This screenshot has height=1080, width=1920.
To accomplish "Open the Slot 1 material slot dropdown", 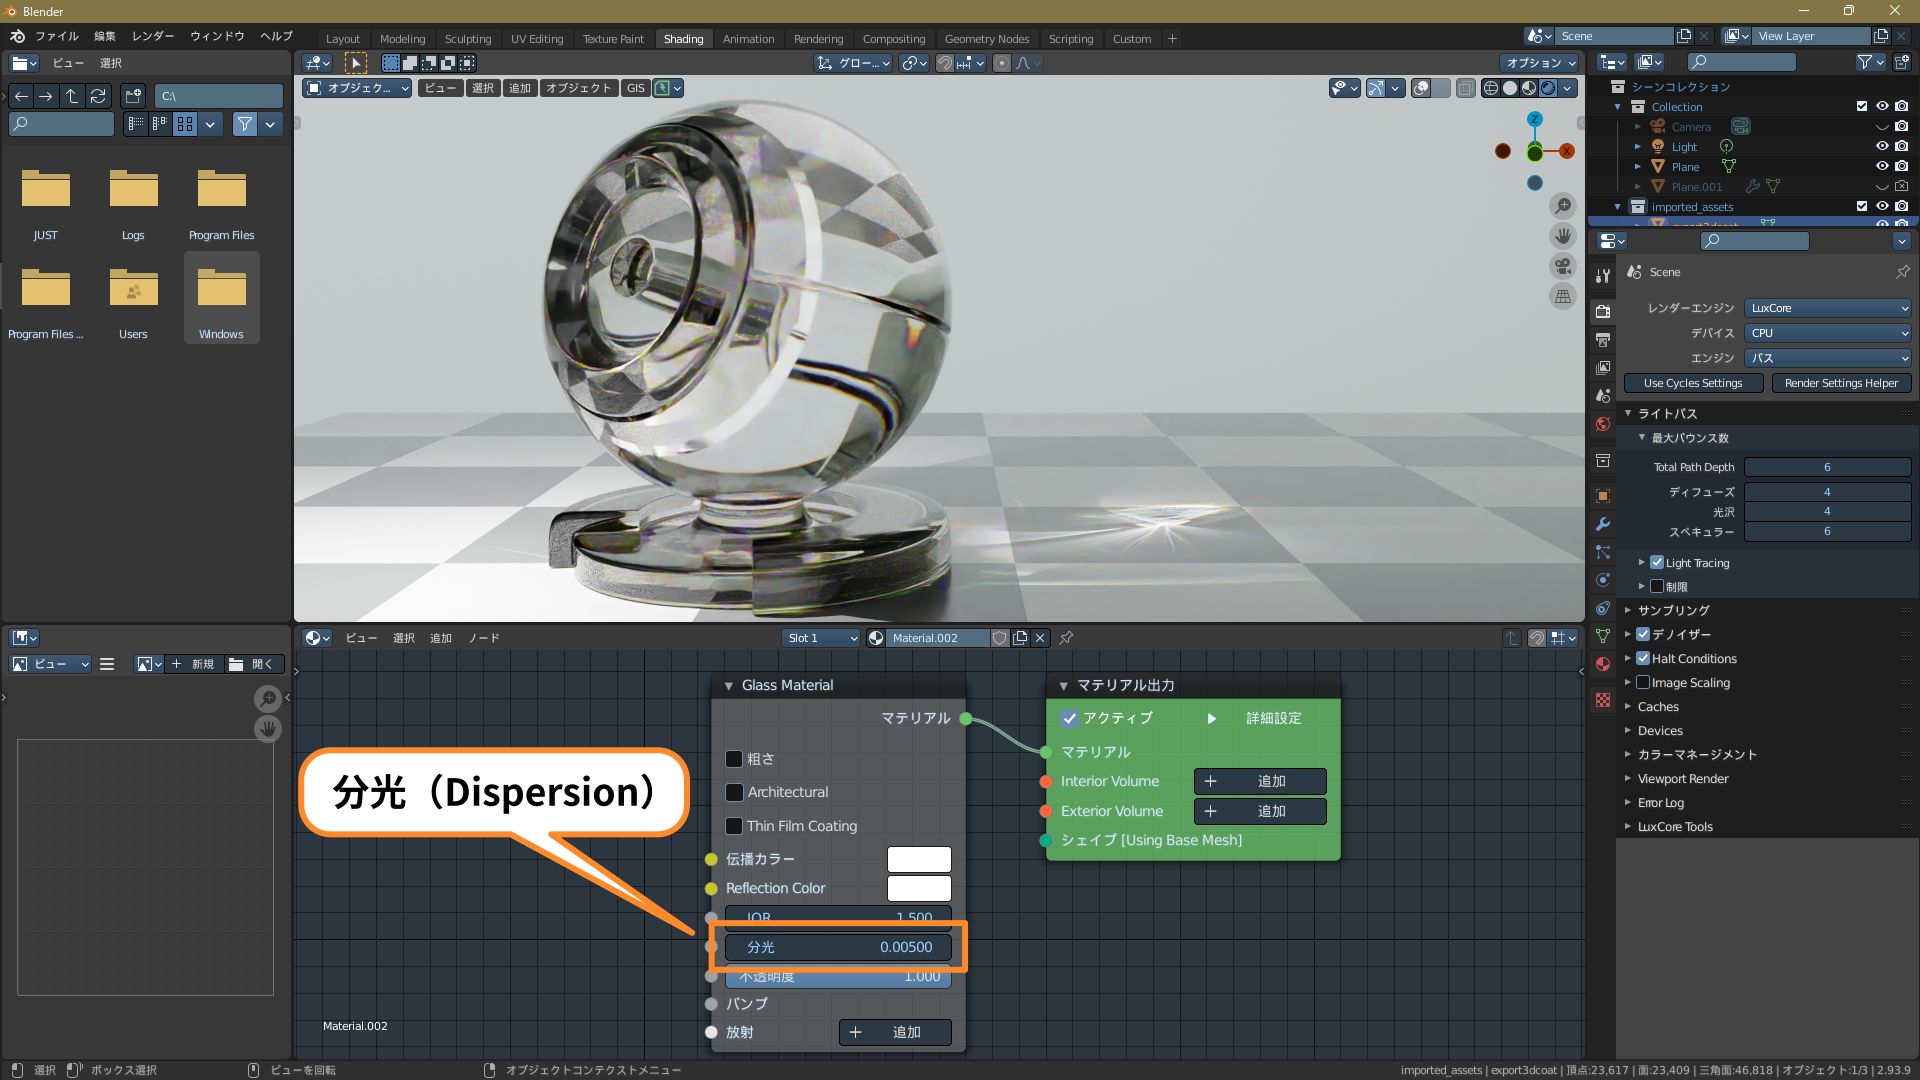I will point(821,638).
